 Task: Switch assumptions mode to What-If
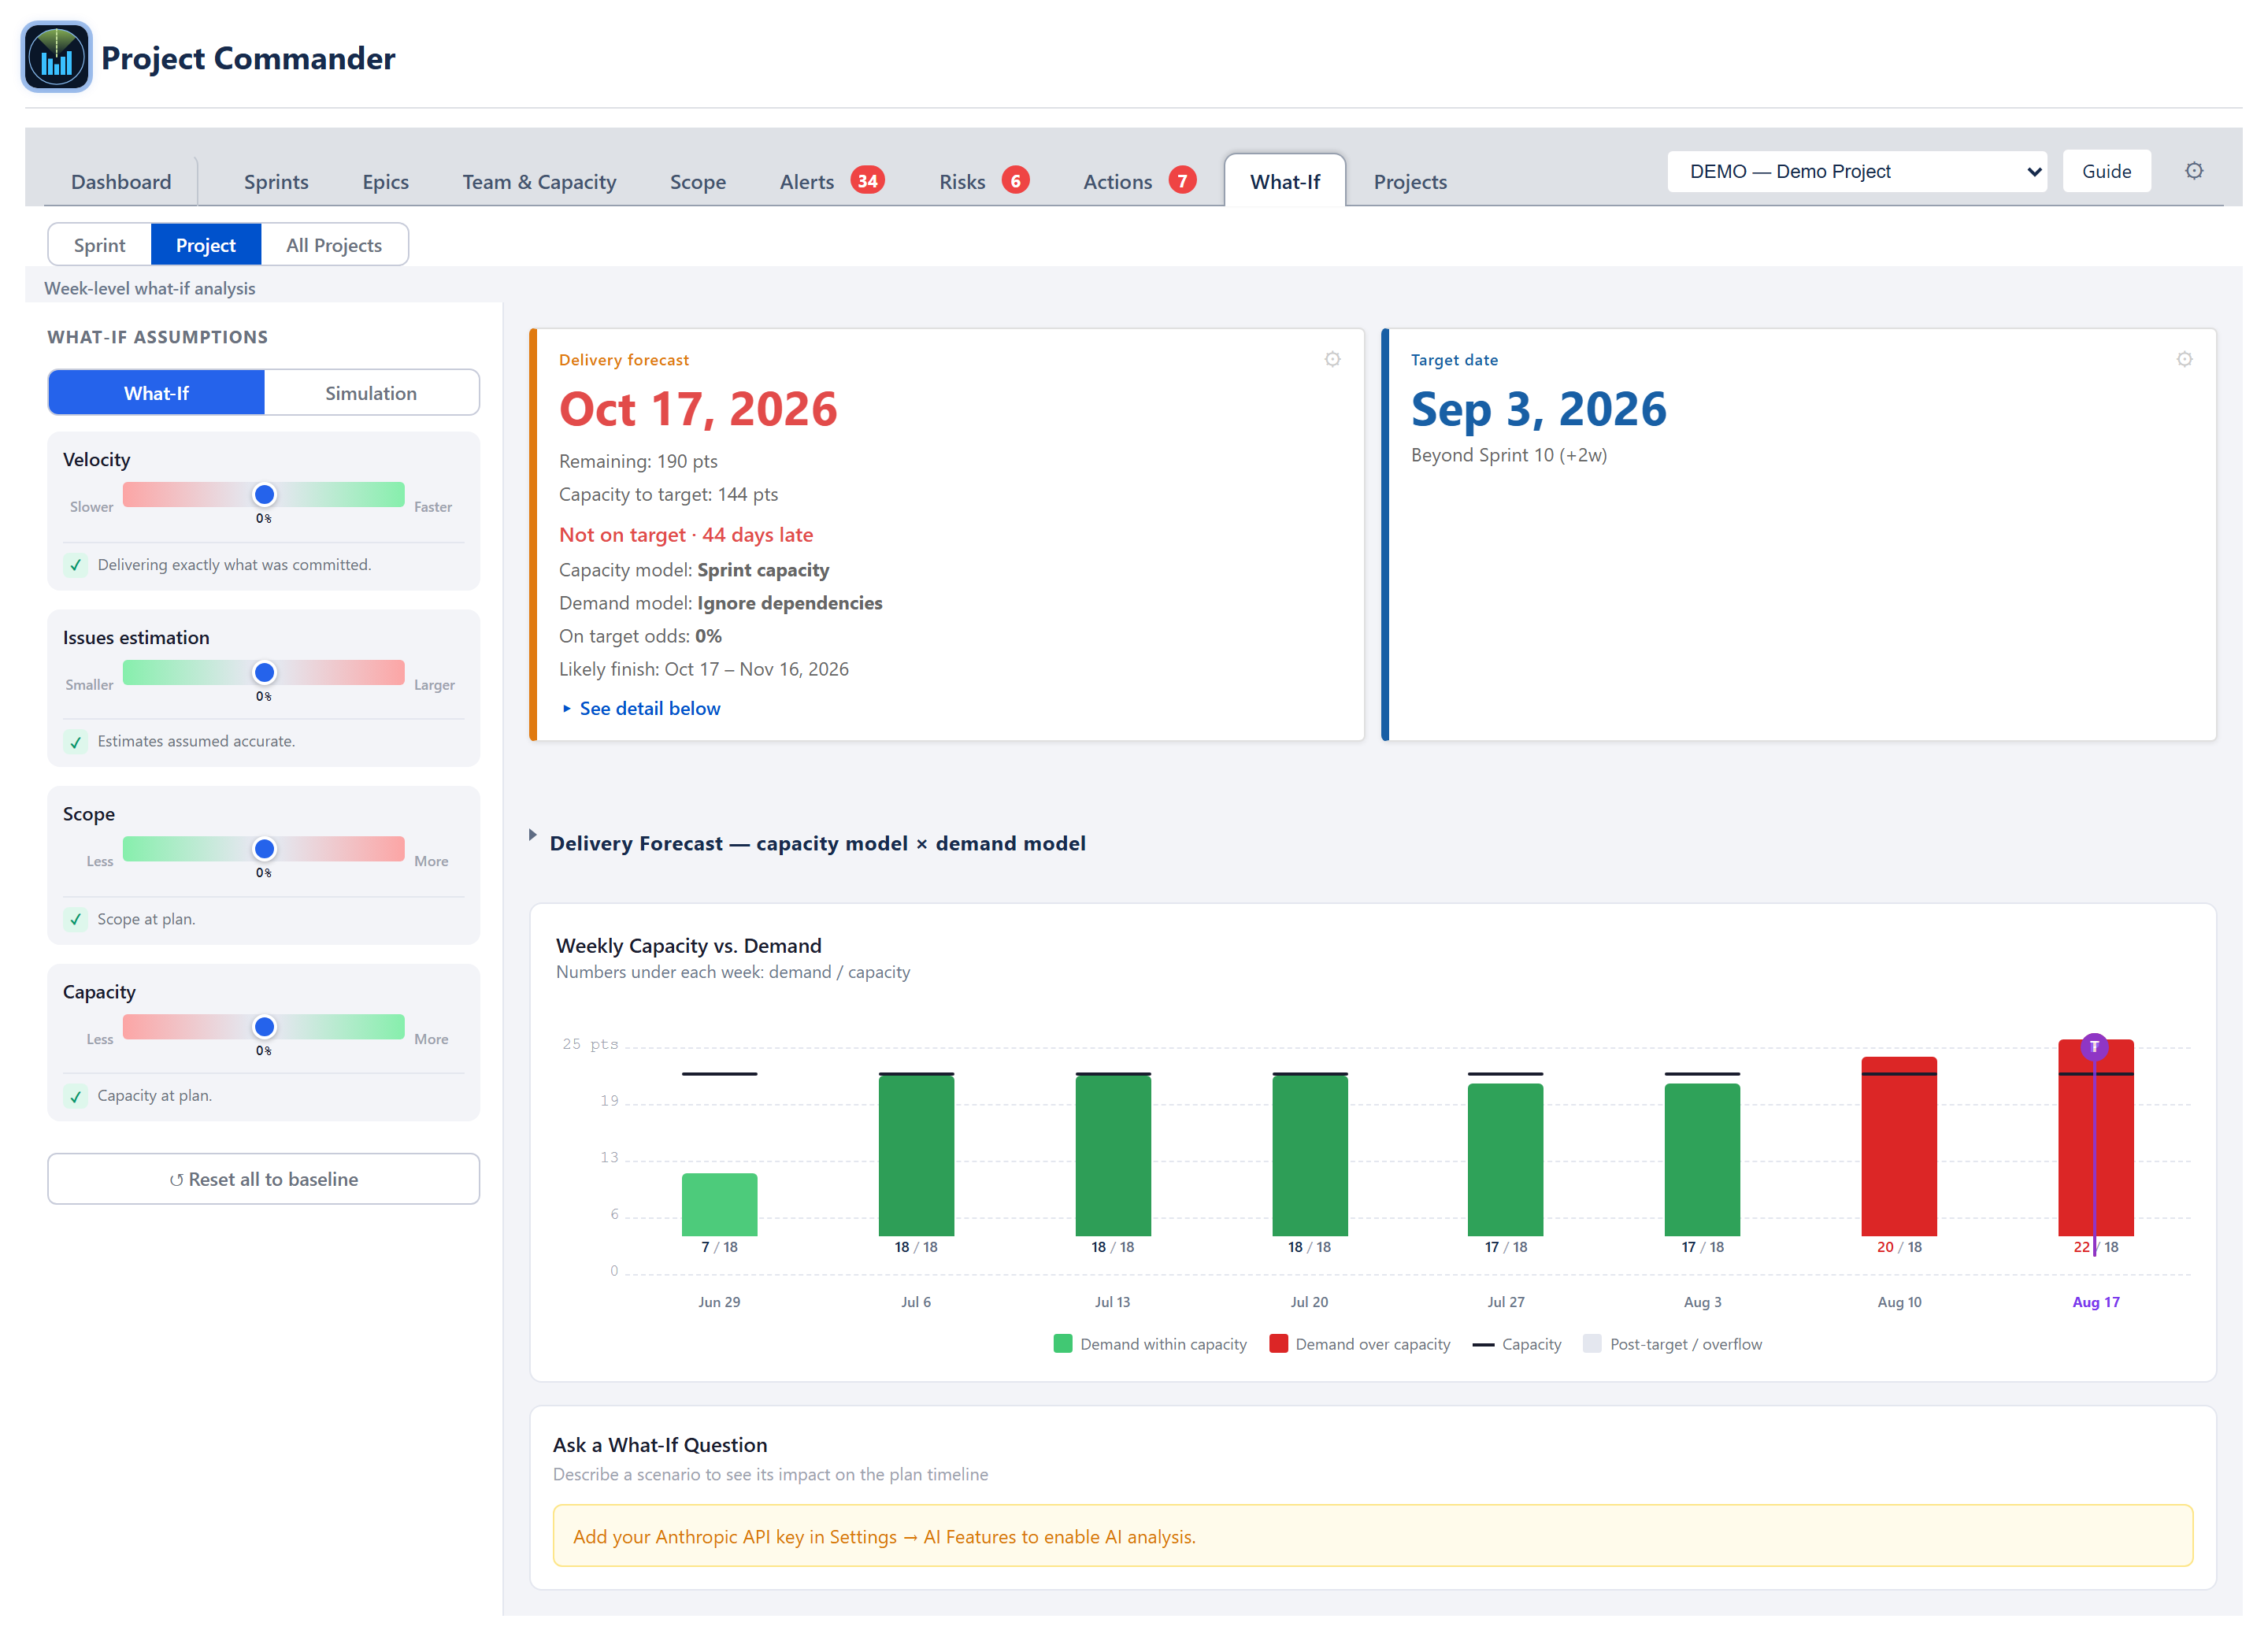156,392
